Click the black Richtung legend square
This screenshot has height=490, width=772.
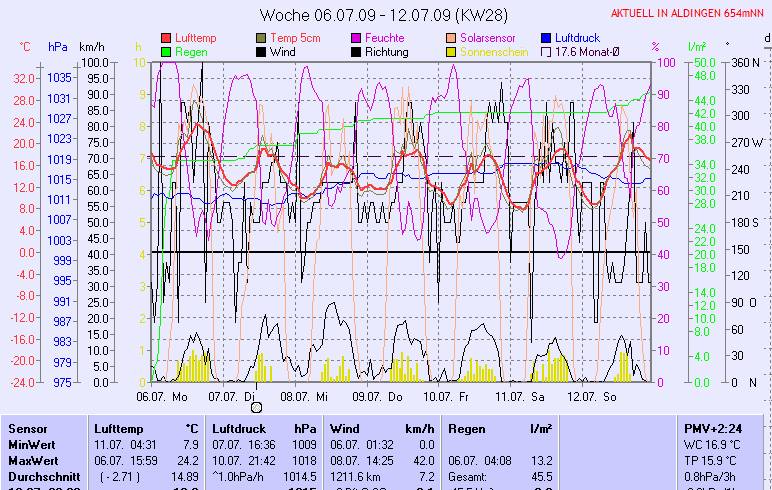[x=357, y=52]
